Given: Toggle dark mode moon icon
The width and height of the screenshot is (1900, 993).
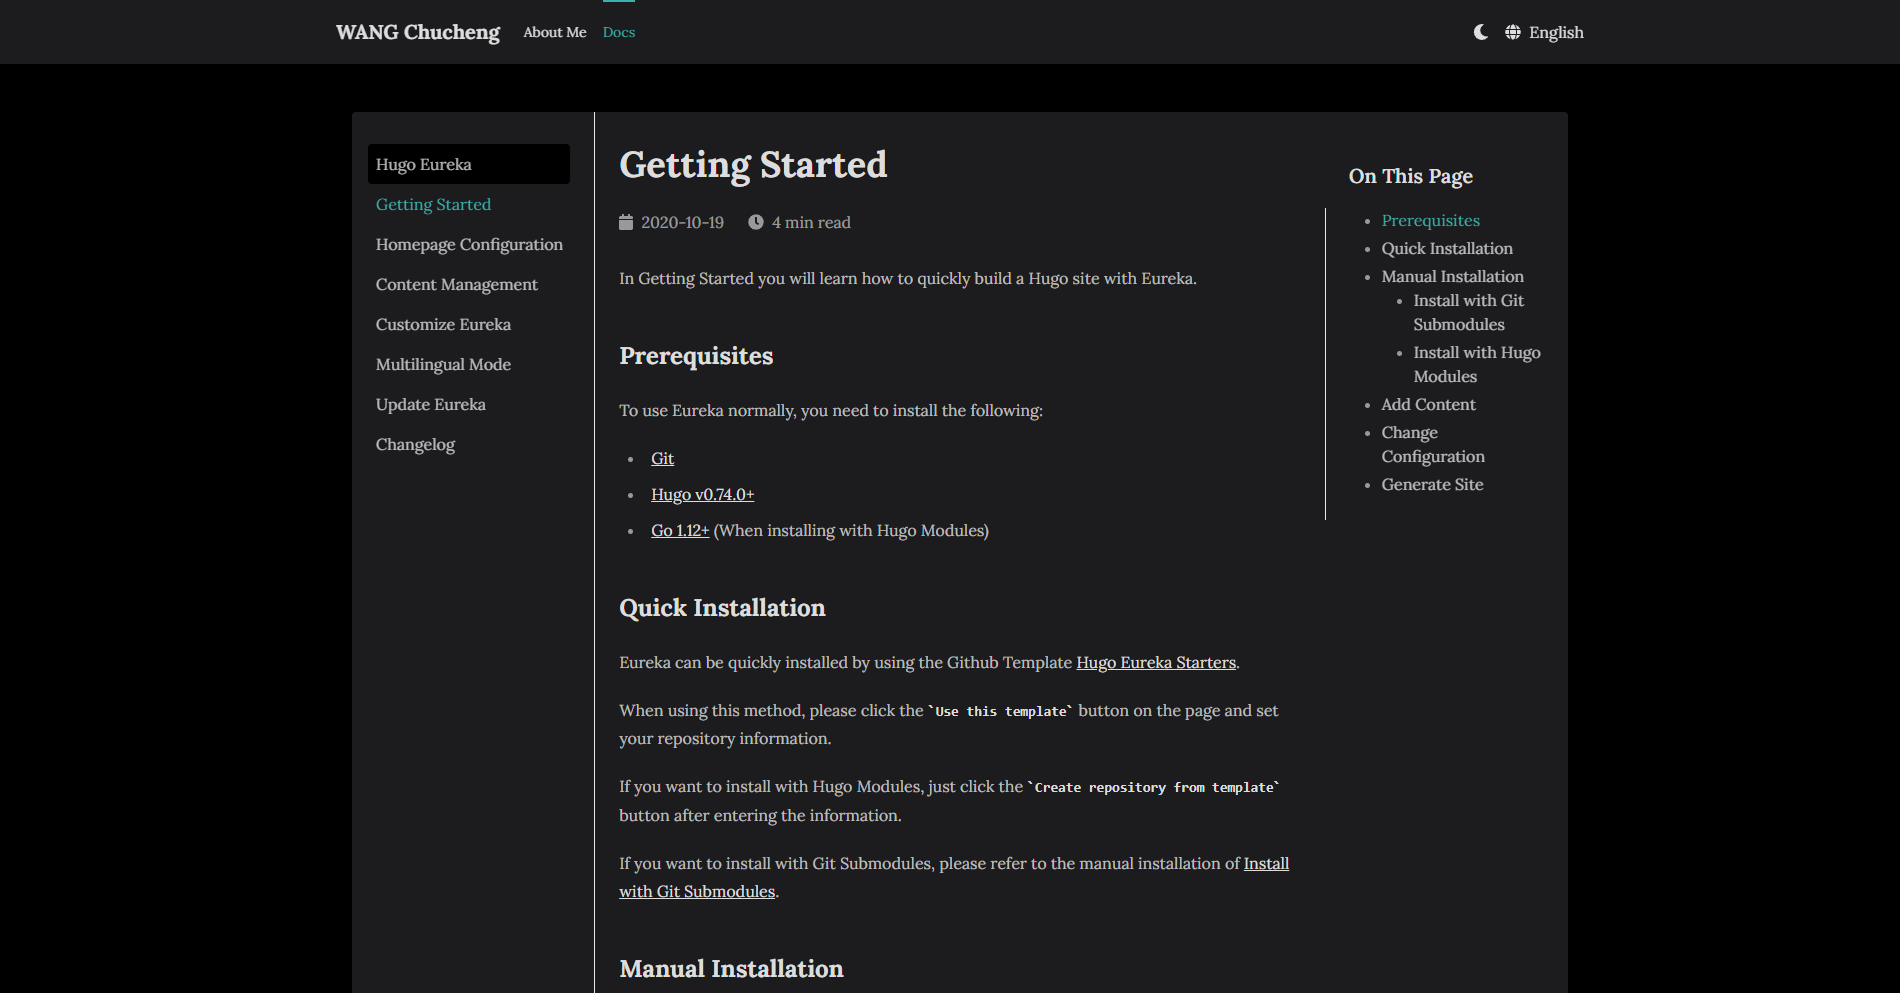Looking at the screenshot, I should [x=1481, y=32].
